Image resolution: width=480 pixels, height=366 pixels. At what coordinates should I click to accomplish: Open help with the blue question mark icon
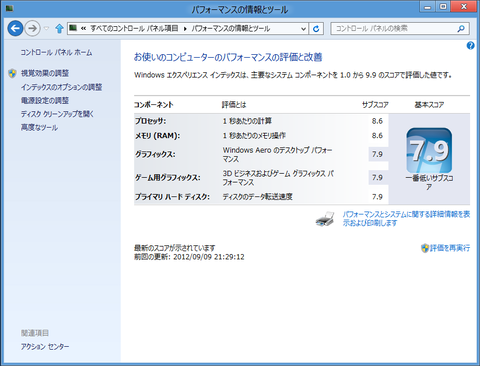[470, 46]
